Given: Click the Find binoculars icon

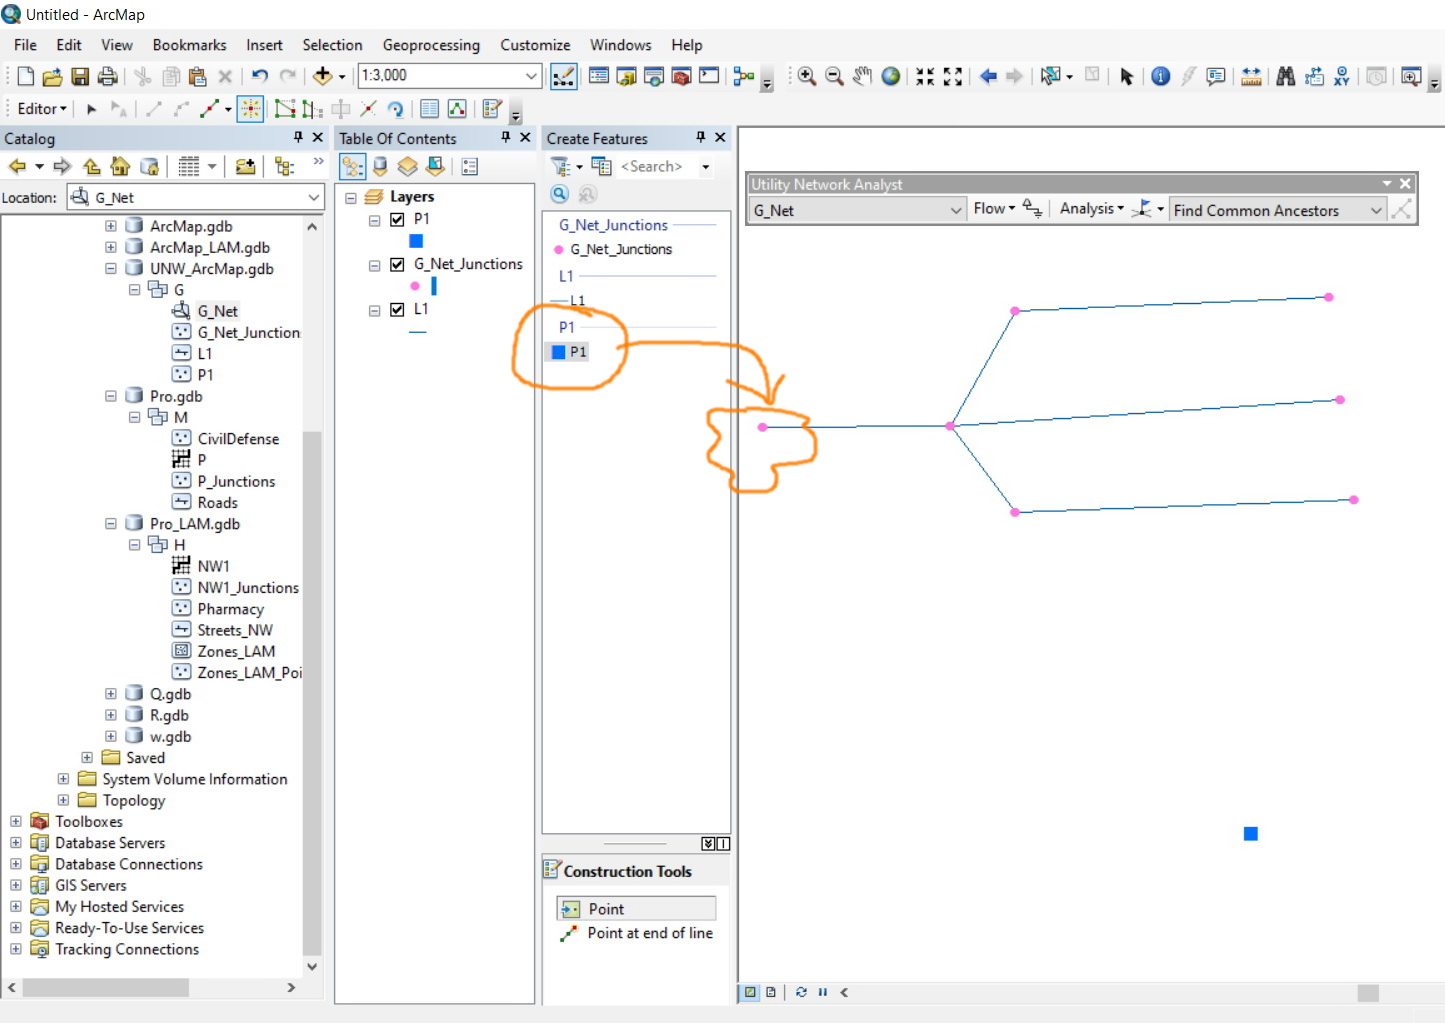Looking at the screenshot, I should point(1286,76).
